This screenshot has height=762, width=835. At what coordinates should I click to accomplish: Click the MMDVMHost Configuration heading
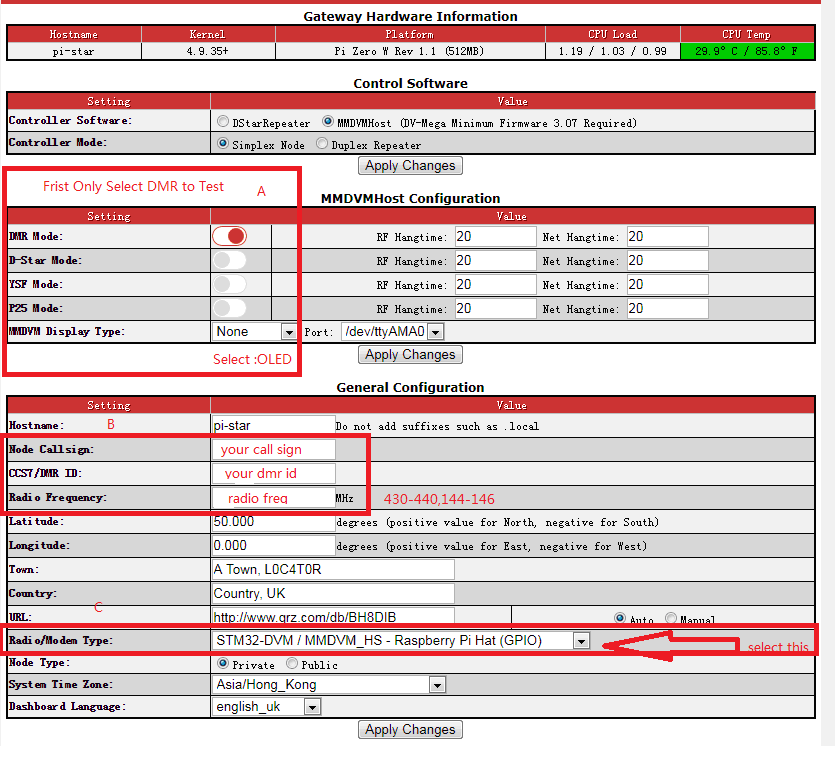click(410, 198)
